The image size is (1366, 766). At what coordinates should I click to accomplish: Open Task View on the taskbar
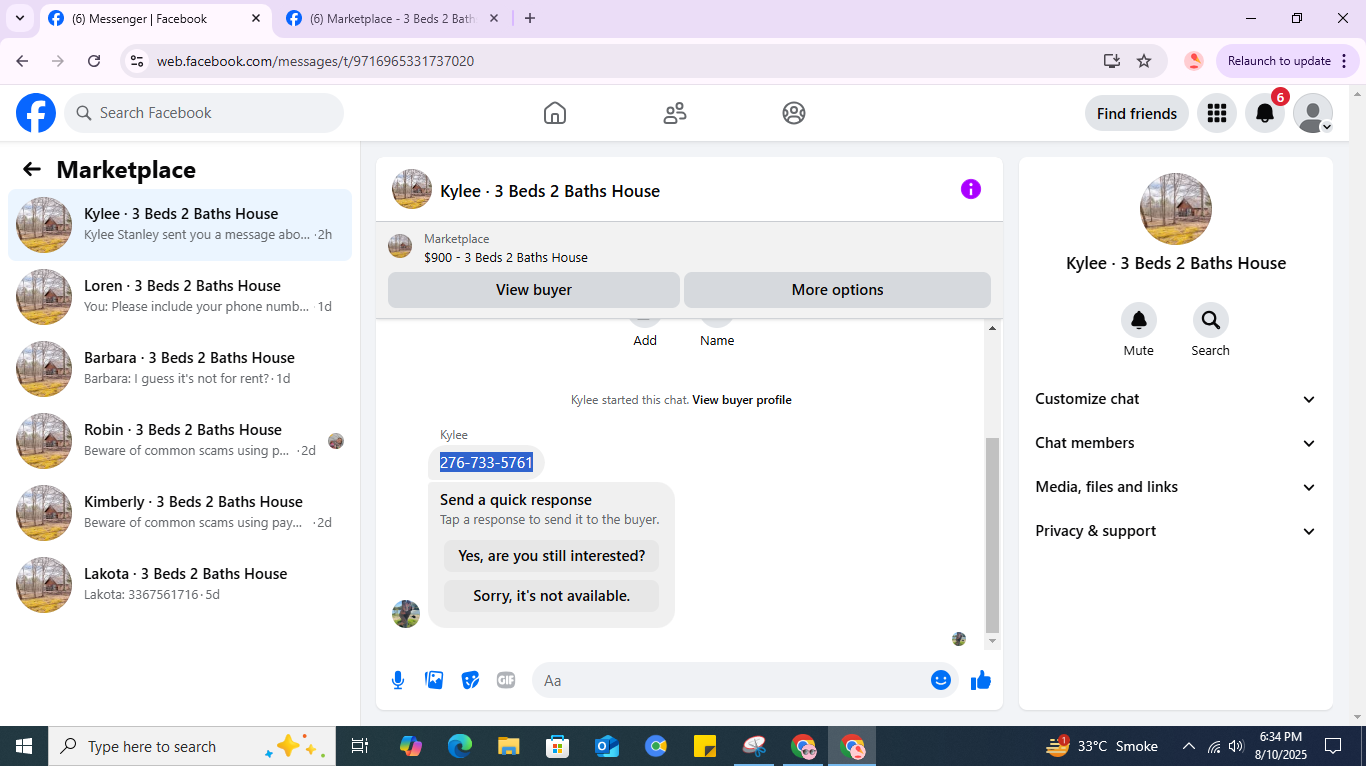click(x=360, y=746)
